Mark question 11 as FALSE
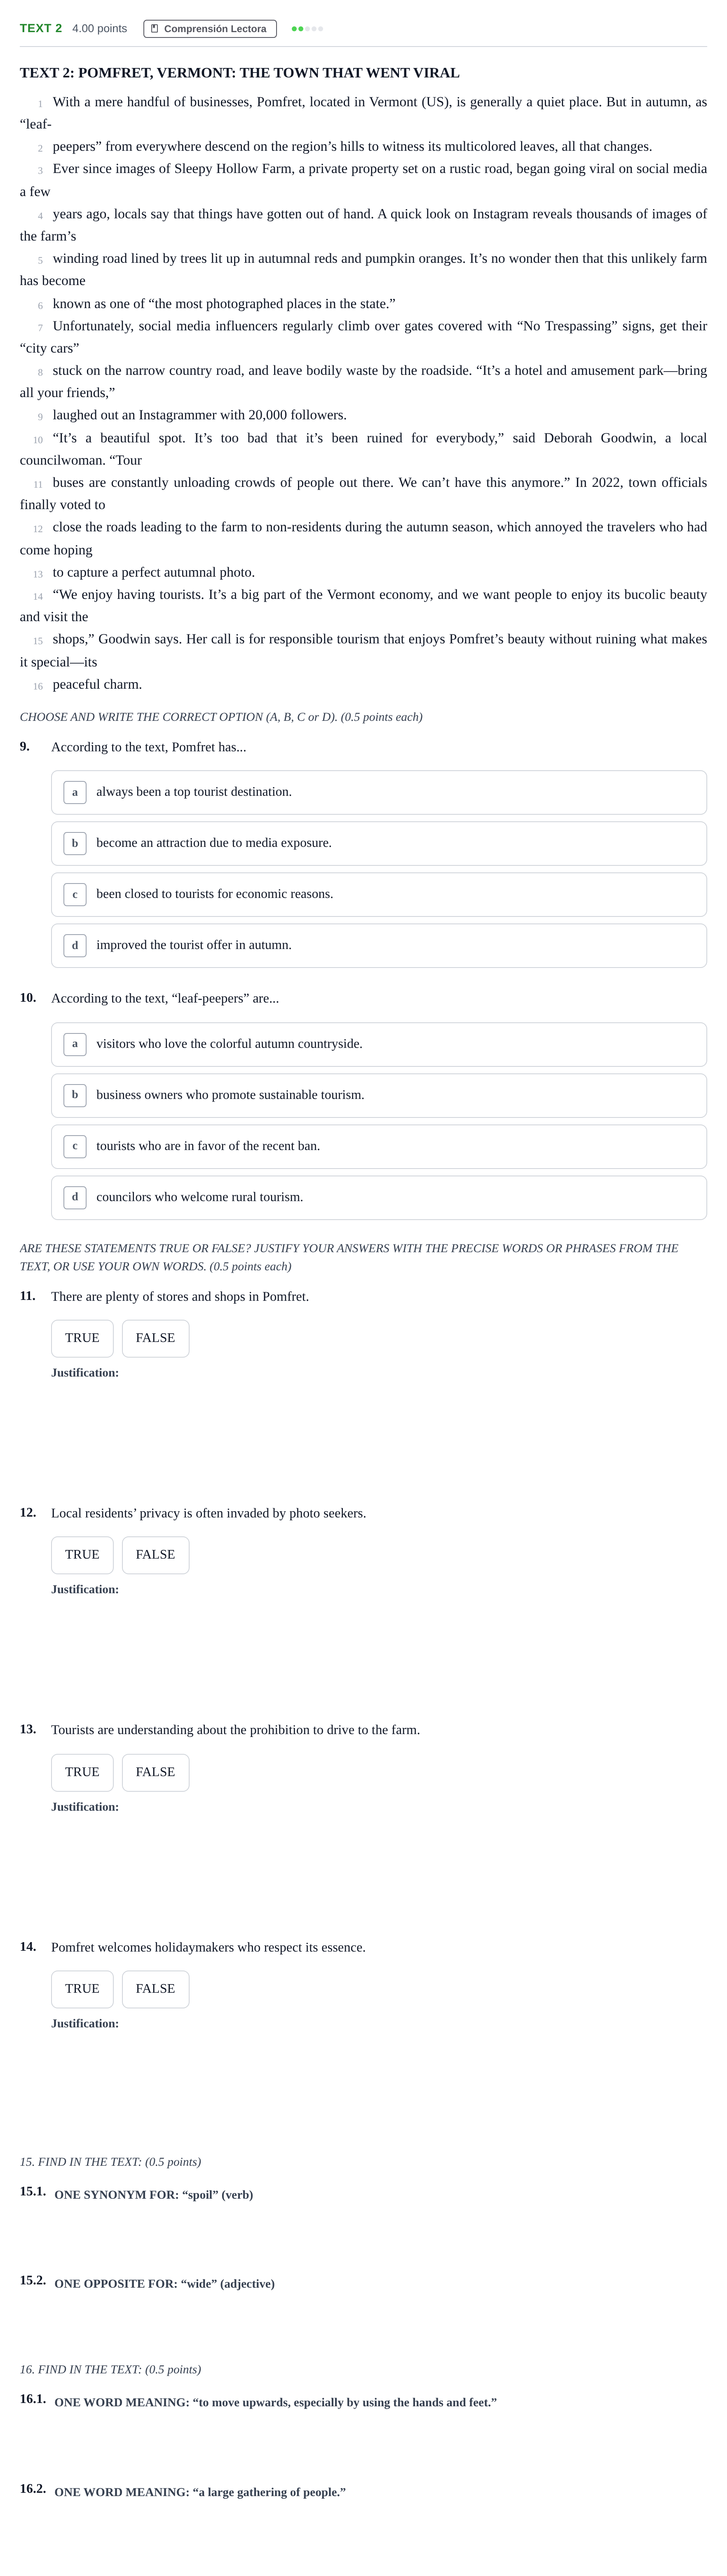The image size is (727, 2576). pos(155,1338)
